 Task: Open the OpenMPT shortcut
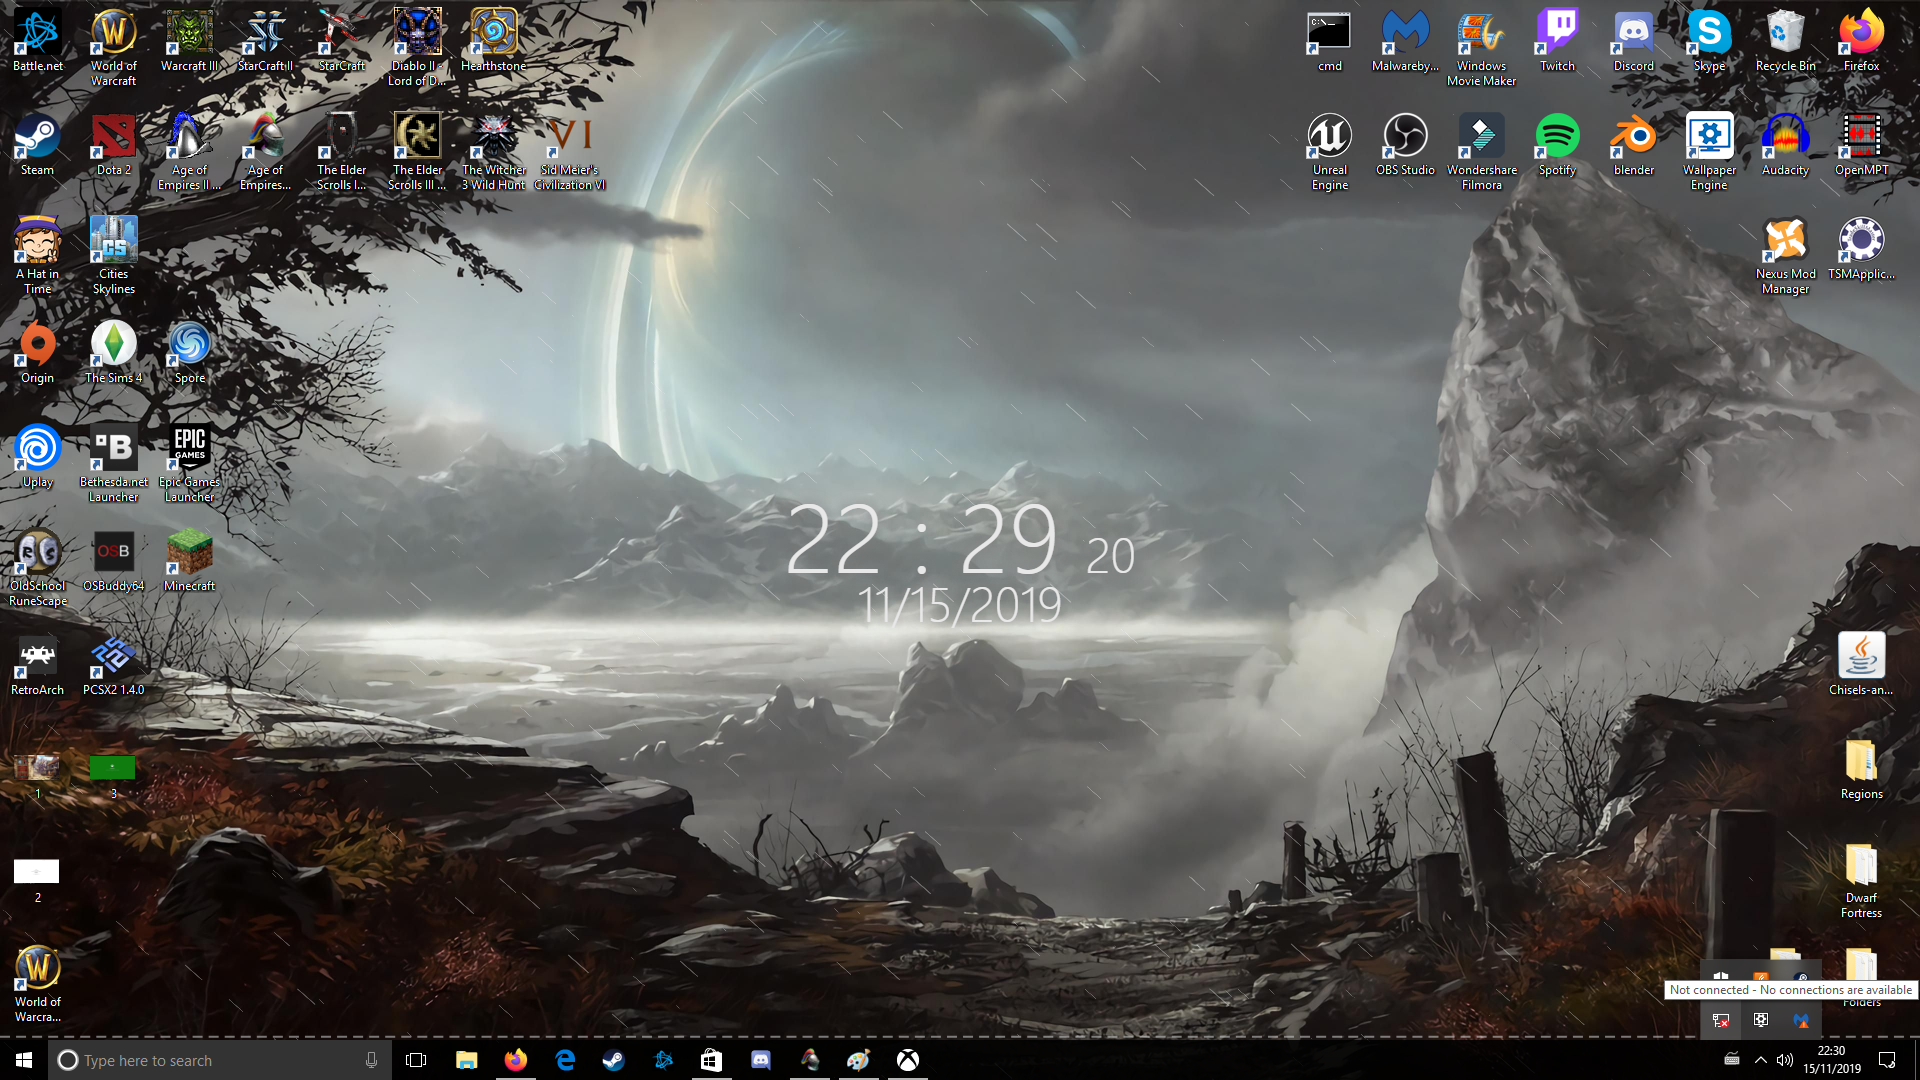(x=1862, y=146)
